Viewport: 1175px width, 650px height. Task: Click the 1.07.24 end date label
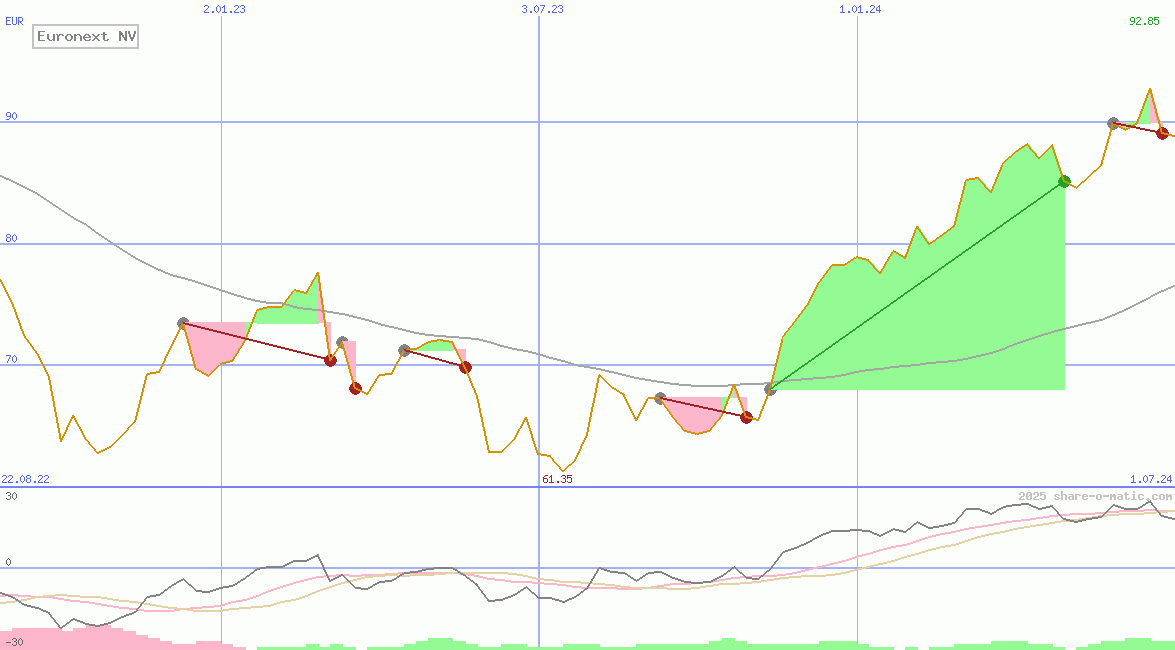pyautogui.click(x=1151, y=479)
